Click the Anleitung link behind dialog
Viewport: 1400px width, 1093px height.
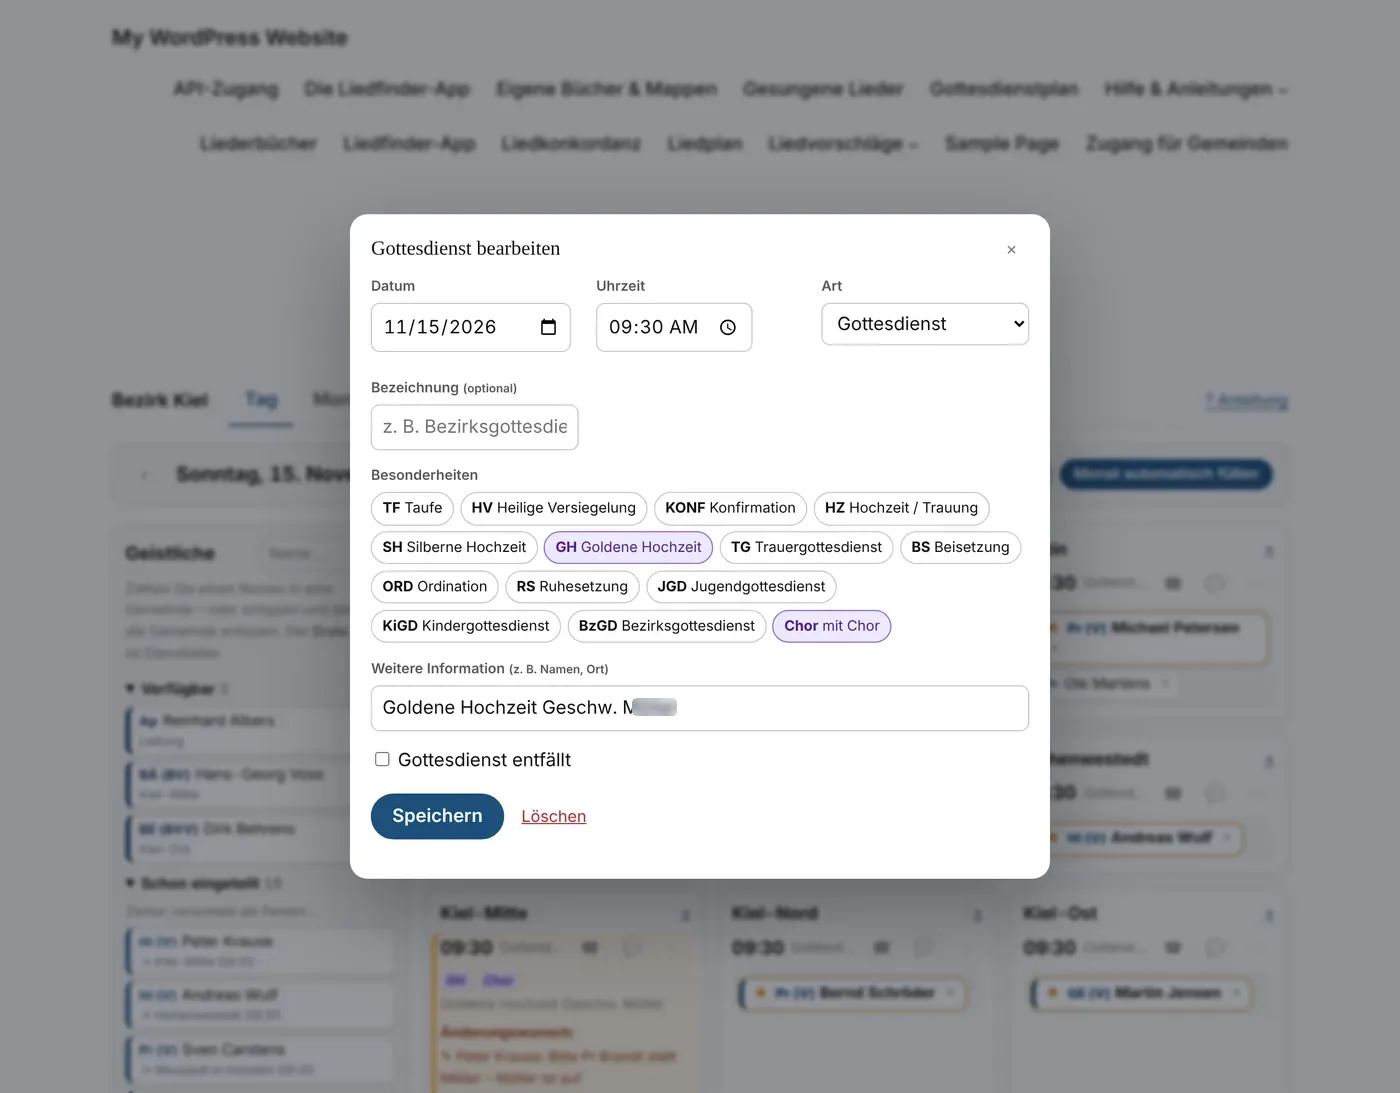(x=1246, y=401)
